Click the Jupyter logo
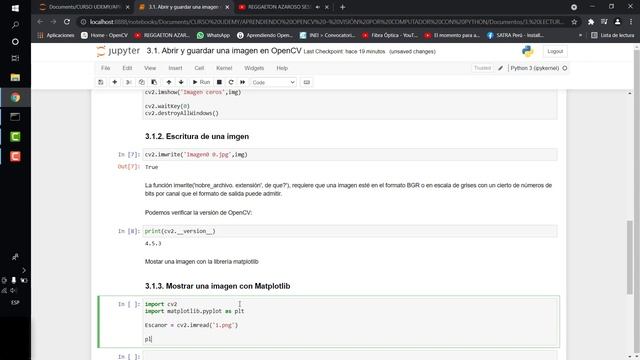The height and width of the screenshot is (360, 640). click(x=118, y=51)
